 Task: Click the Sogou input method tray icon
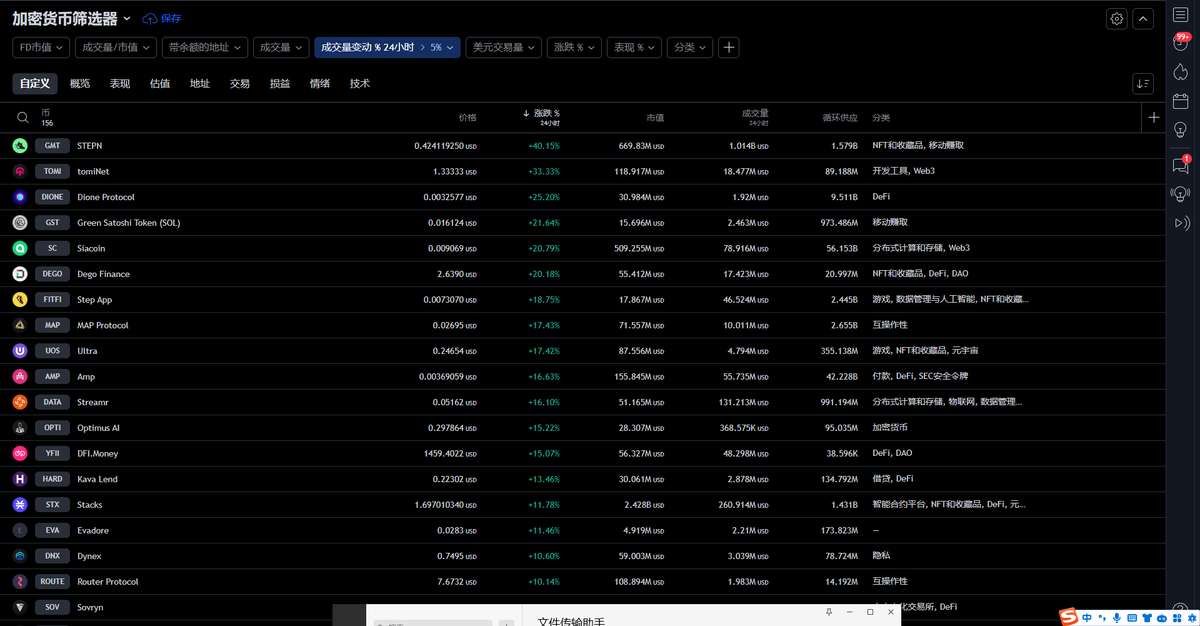click(x=1069, y=617)
